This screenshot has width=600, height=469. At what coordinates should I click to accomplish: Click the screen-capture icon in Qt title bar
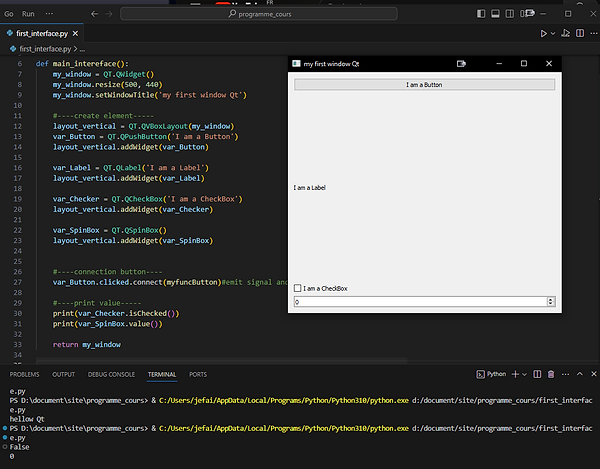coord(461,64)
